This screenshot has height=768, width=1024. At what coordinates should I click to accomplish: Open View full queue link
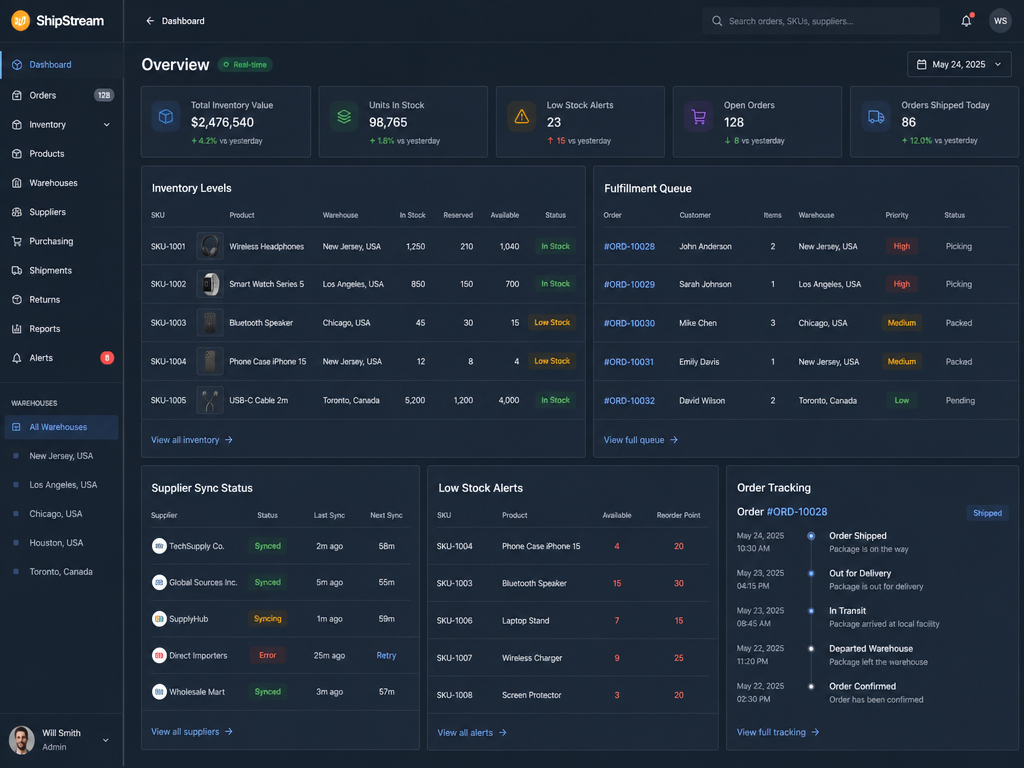point(641,440)
